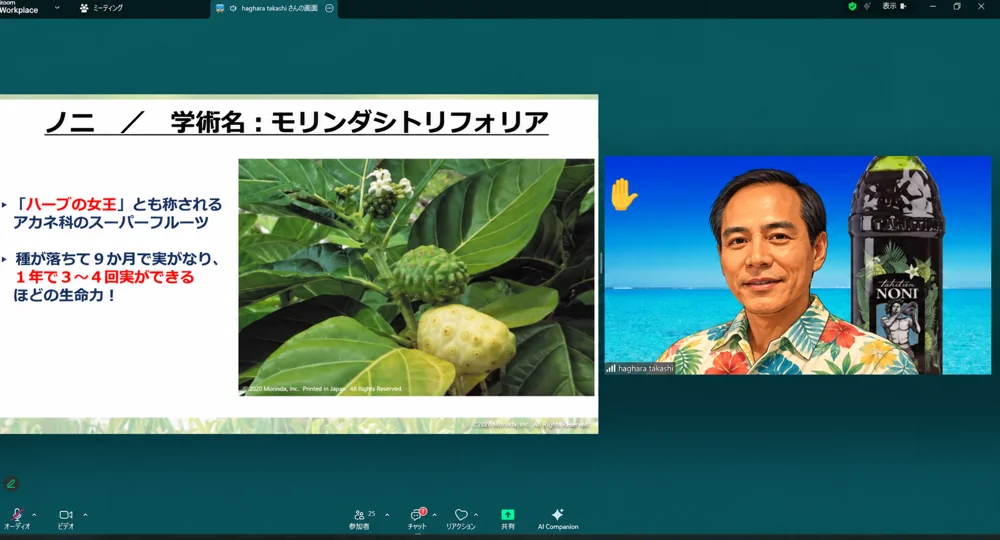Screen dimensions: 1000x540
Task: Click the red text ハーブの女王
Action: point(71,205)
